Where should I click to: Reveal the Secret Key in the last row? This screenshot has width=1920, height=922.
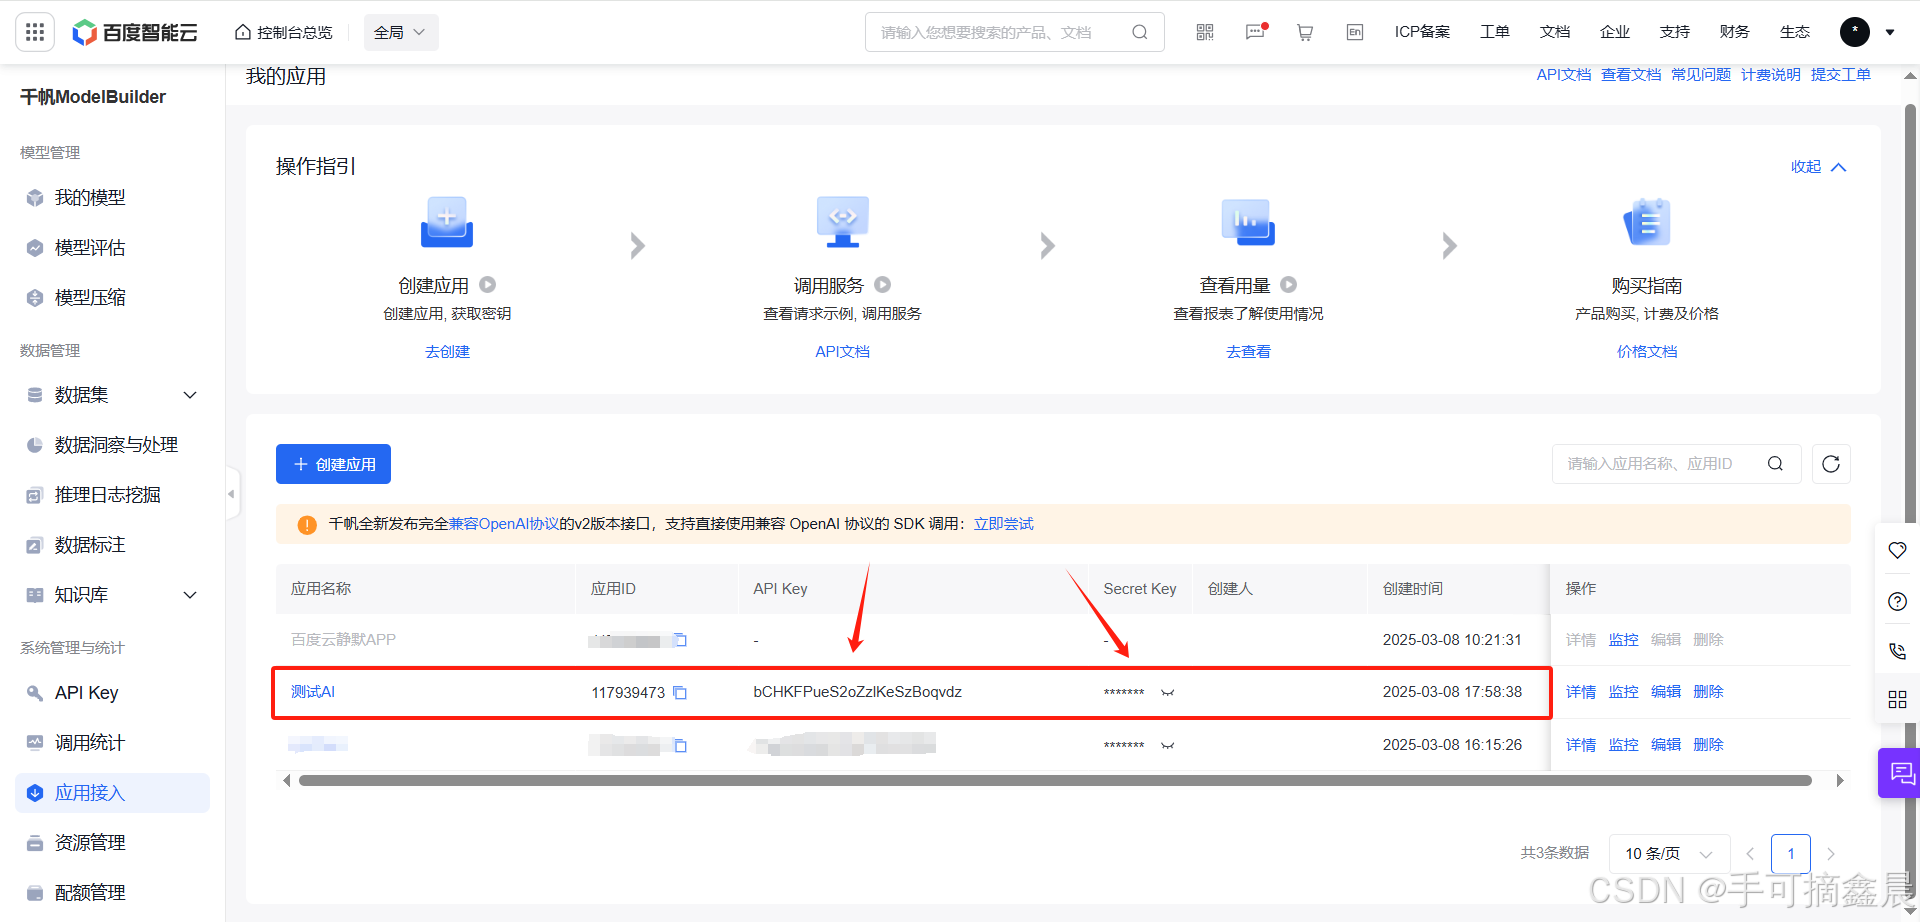pyautogui.click(x=1167, y=745)
